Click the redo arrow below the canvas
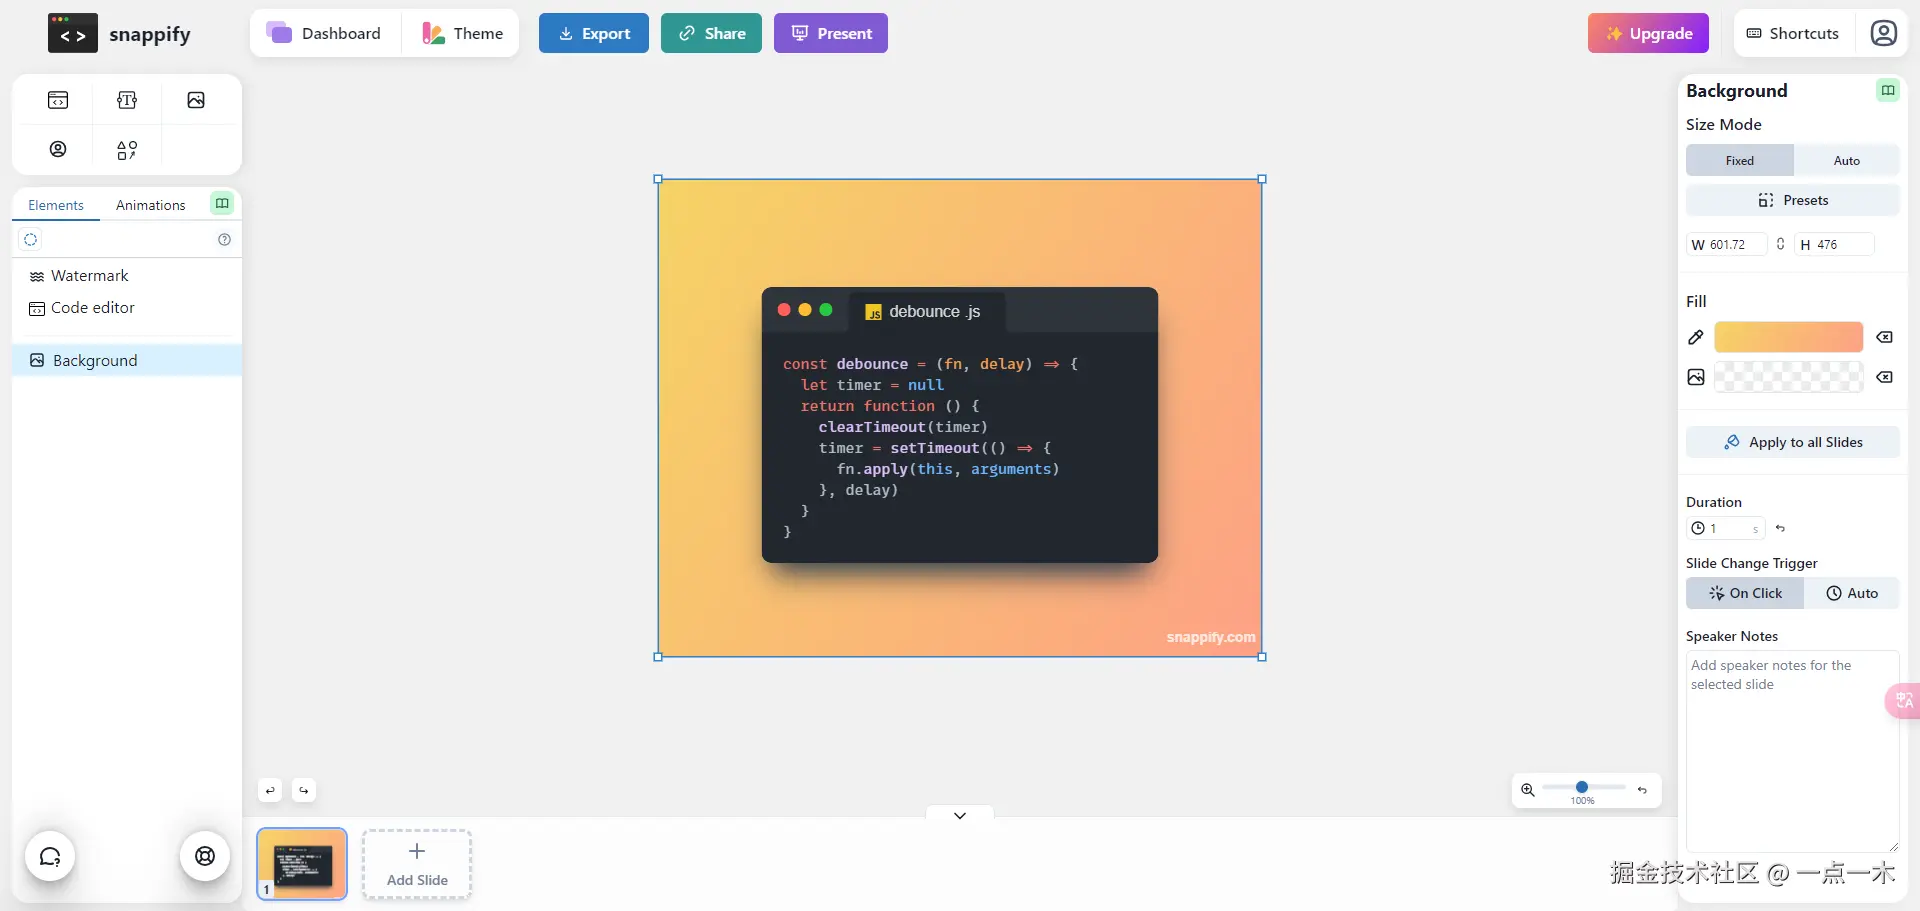 [x=304, y=790]
